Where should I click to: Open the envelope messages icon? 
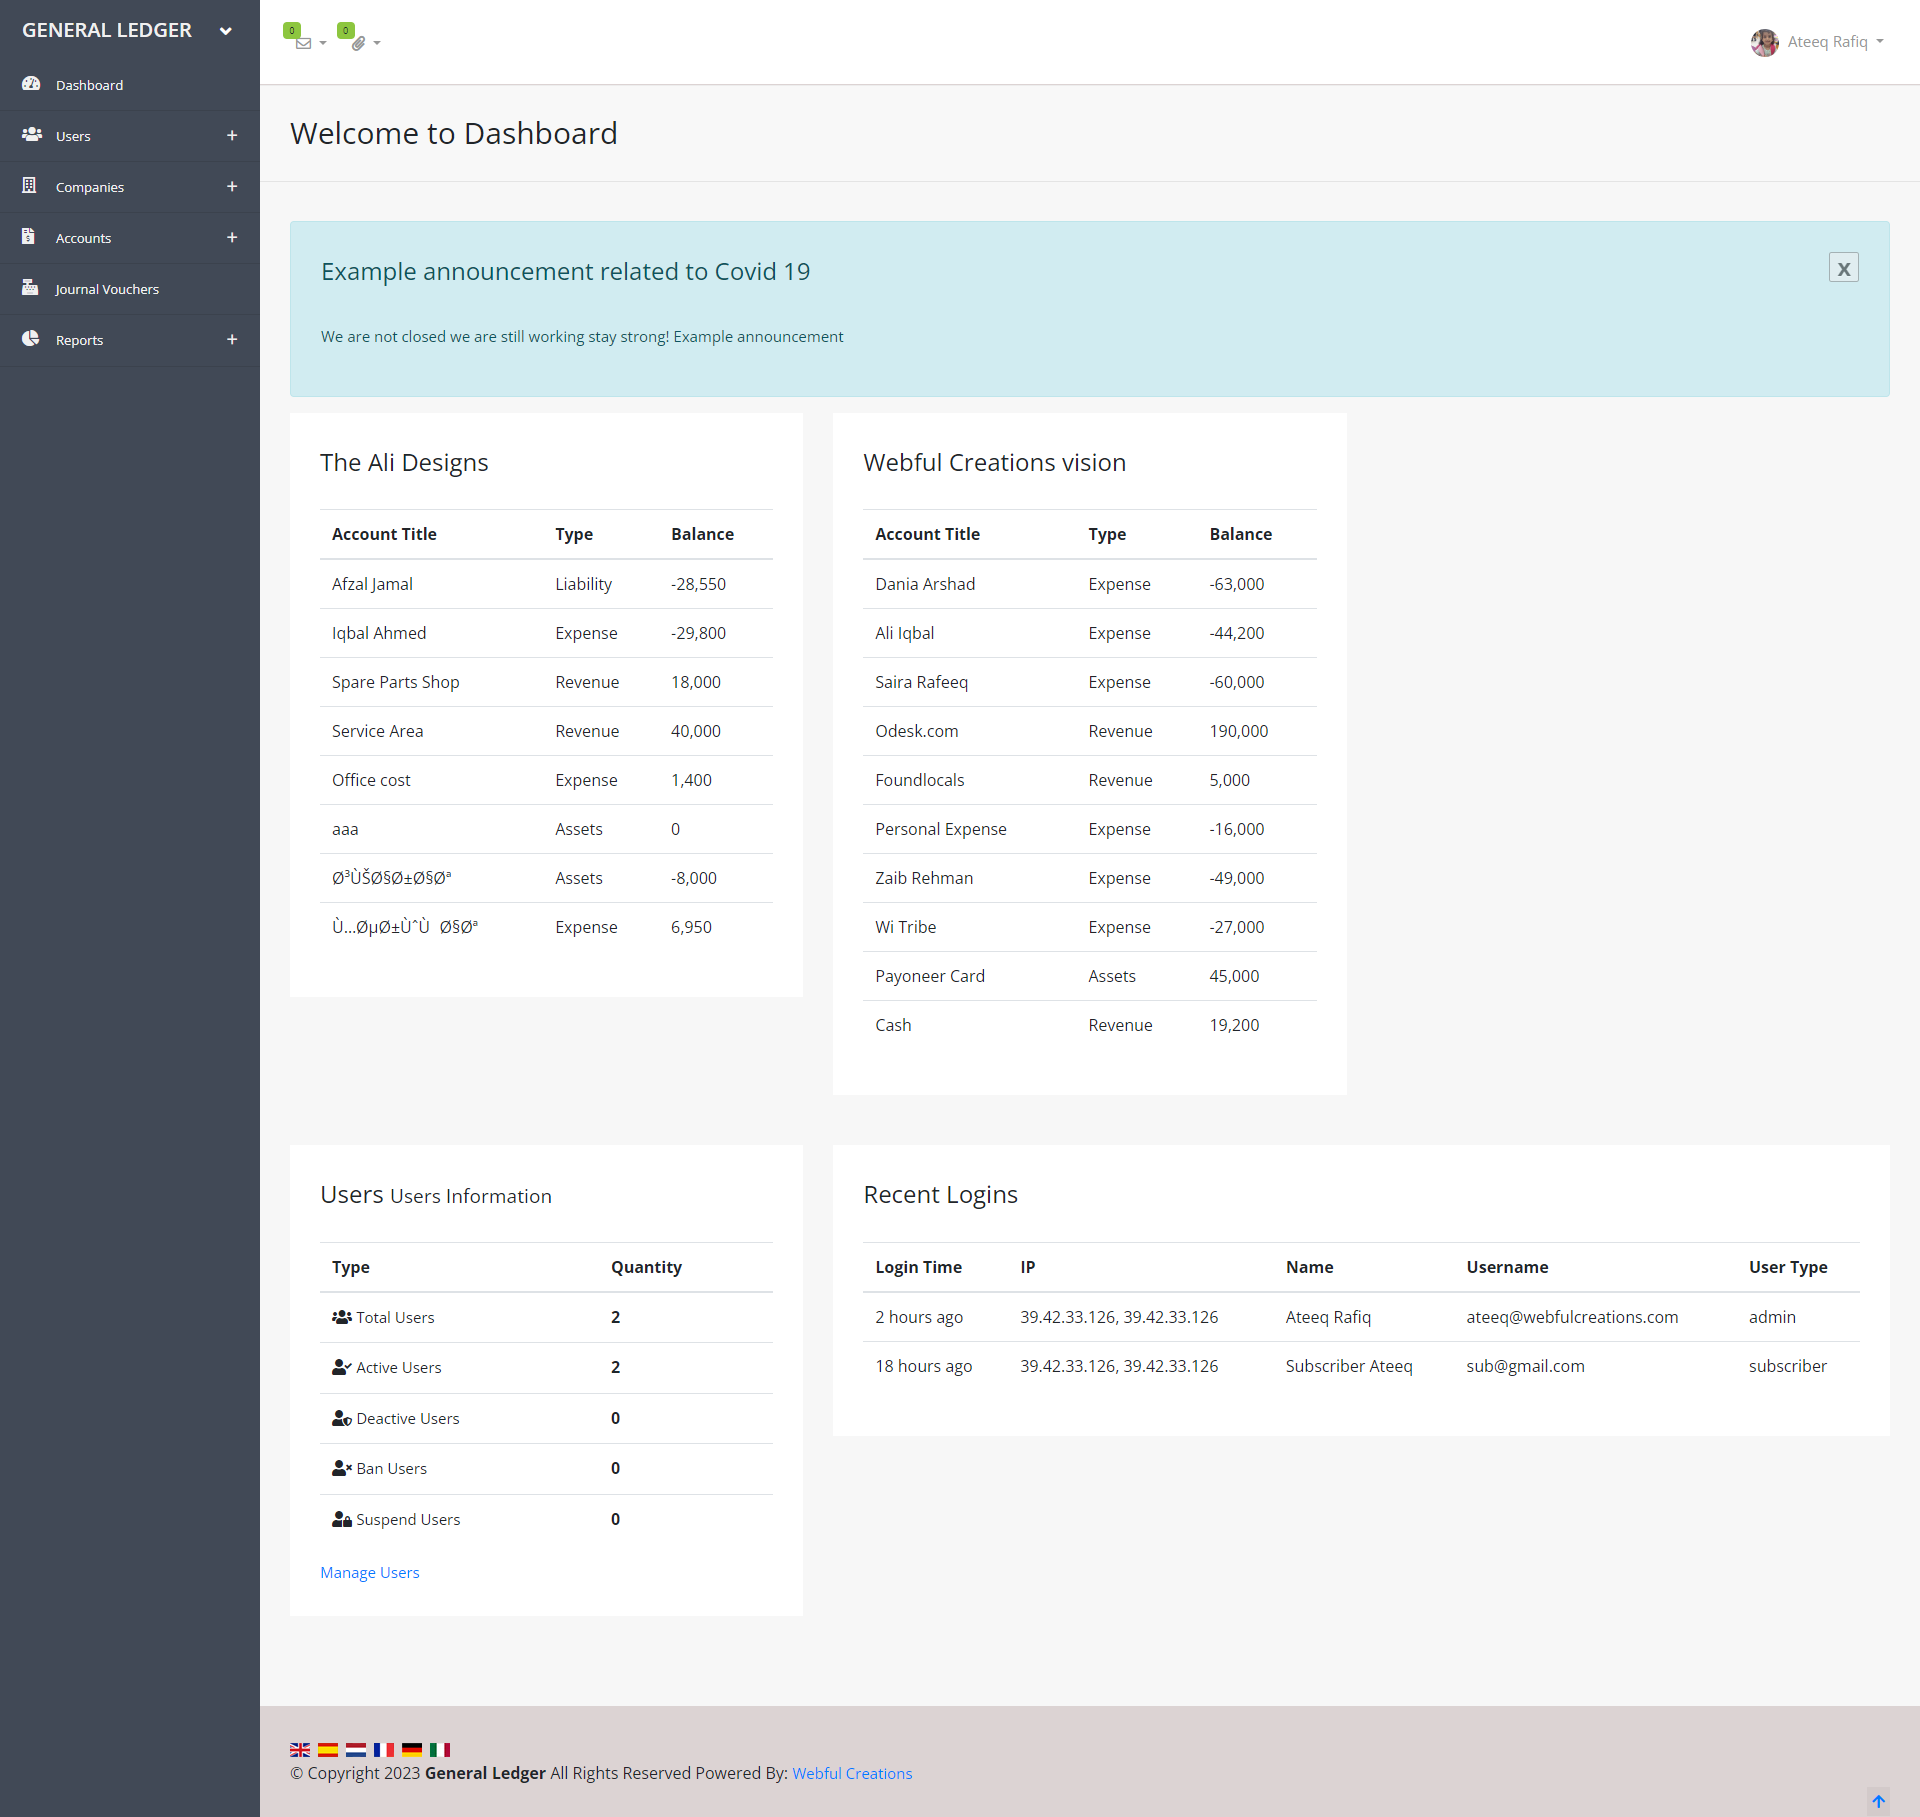pyautogui.click(x=303, y=43)
